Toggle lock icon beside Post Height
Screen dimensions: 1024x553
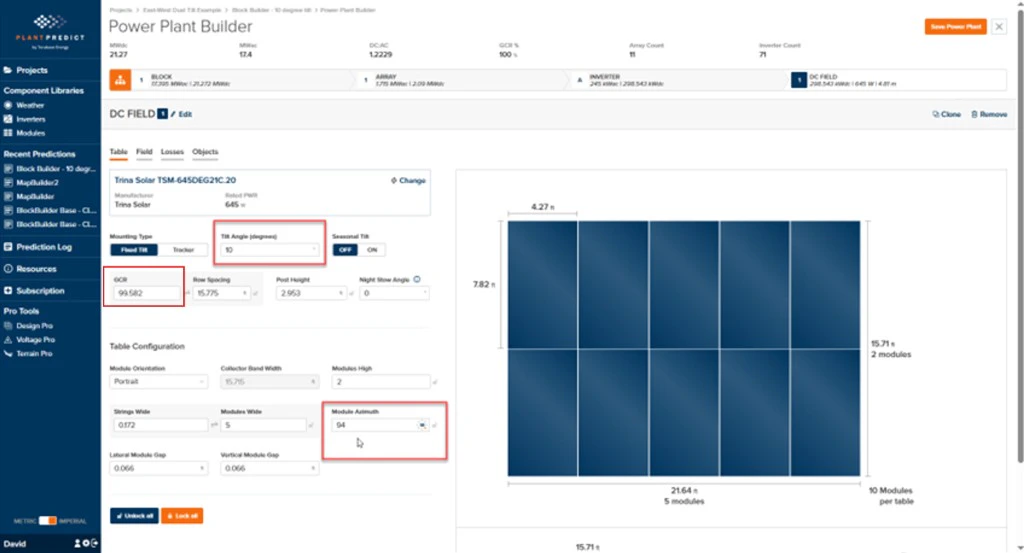tap(351, 294)
